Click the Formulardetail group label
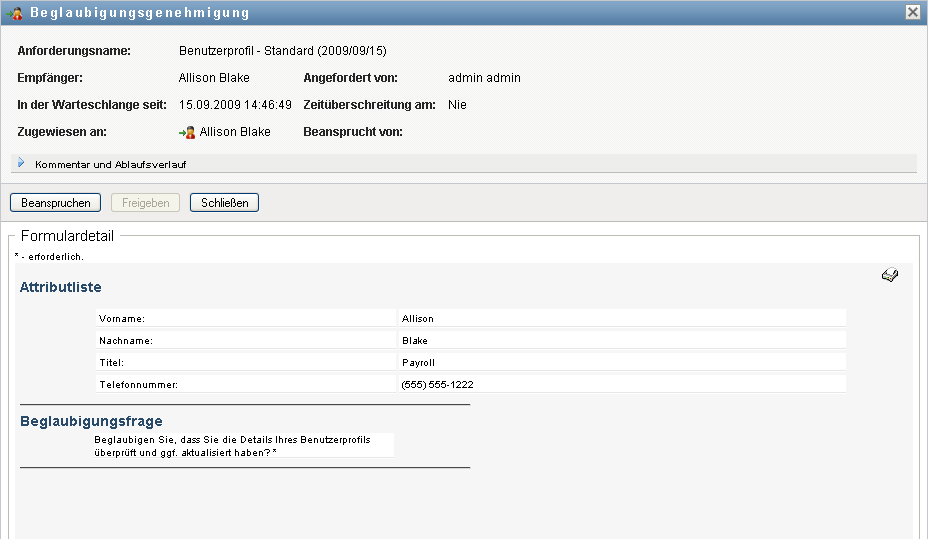The width and height of the screenshot is (928, 539). [67, 237]
